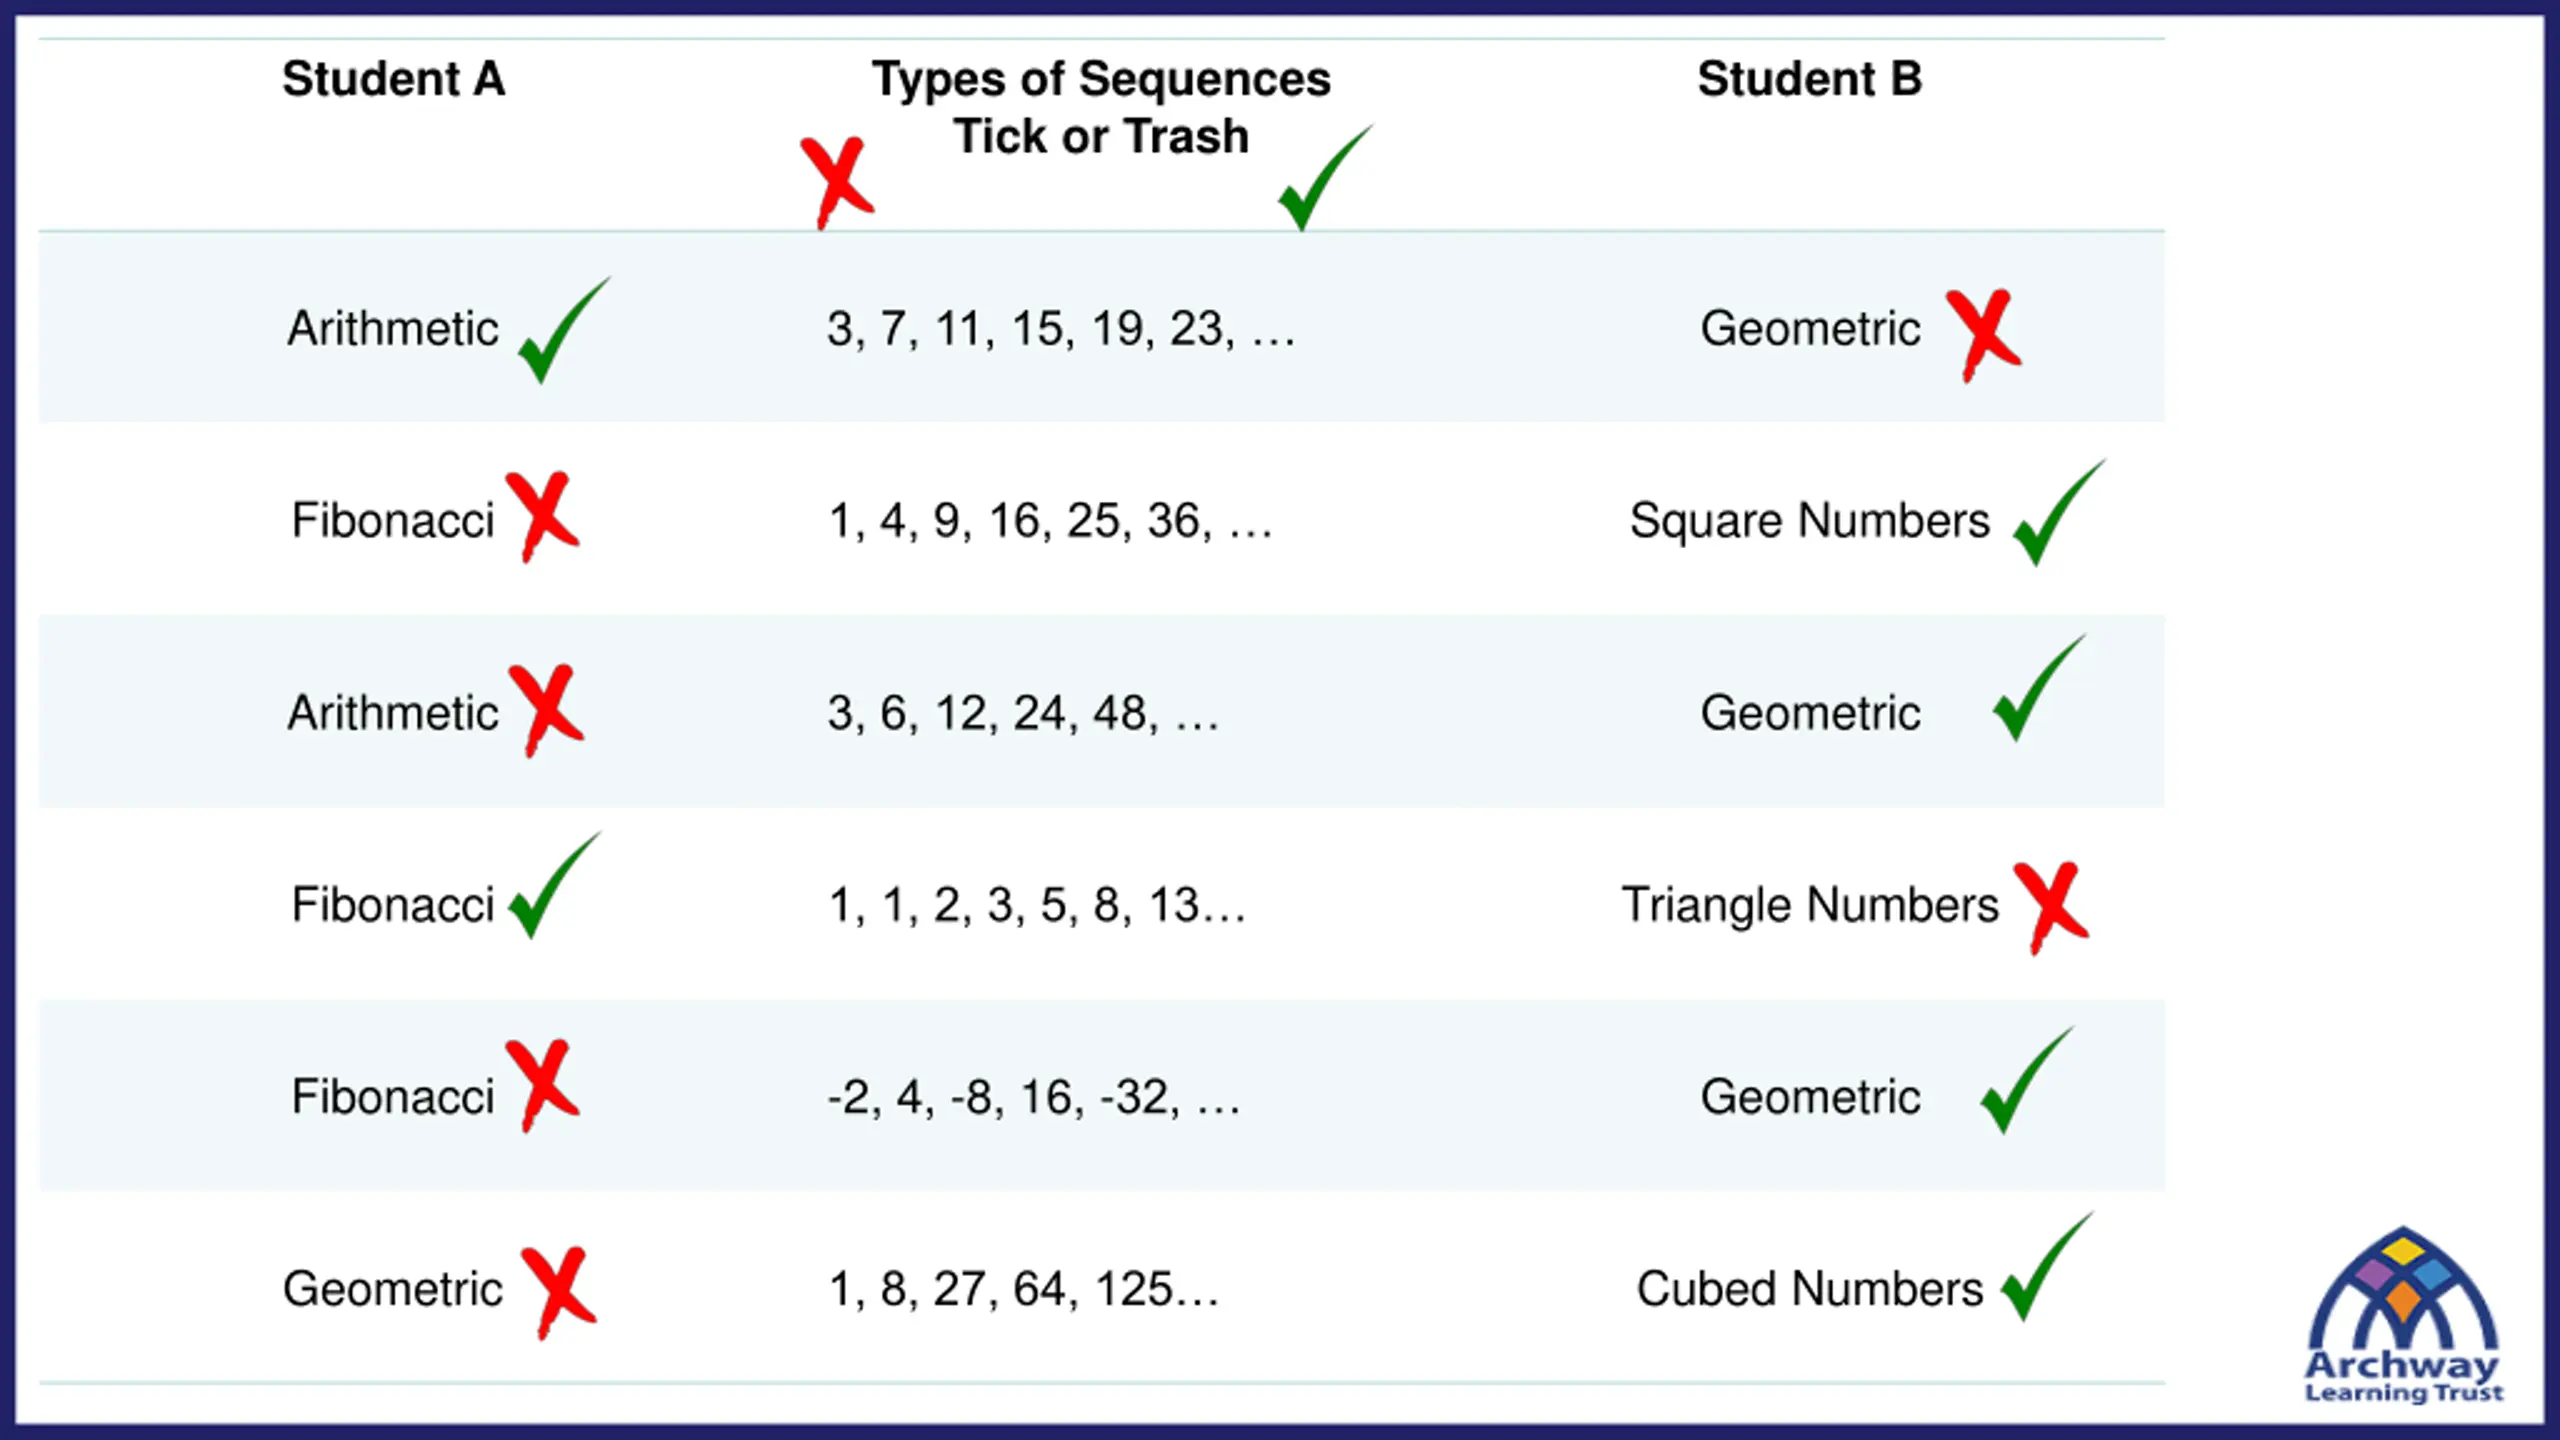This screenshot has height=1440, width=2560.
Task: Click red cross beside Student A's Geometric
Action: (559, 1292)
